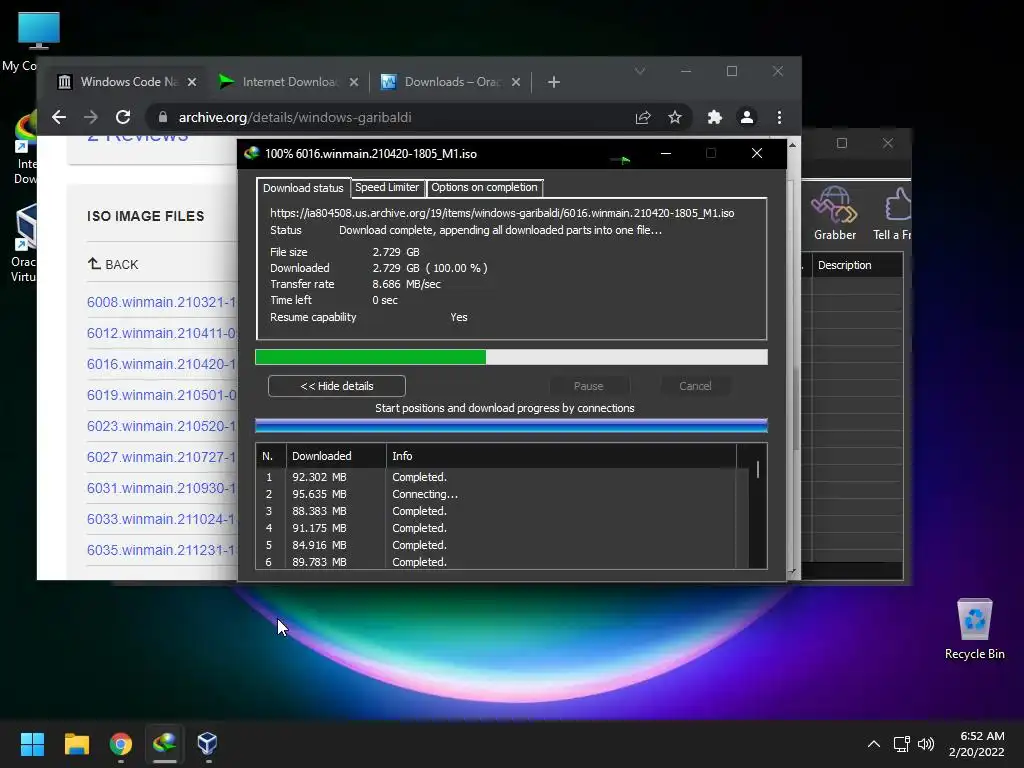Image resolution: width=1024 pixels, height=768 pixels.
Task: Open File Explorer from the taskbar
Action: (x=77, y=744)
